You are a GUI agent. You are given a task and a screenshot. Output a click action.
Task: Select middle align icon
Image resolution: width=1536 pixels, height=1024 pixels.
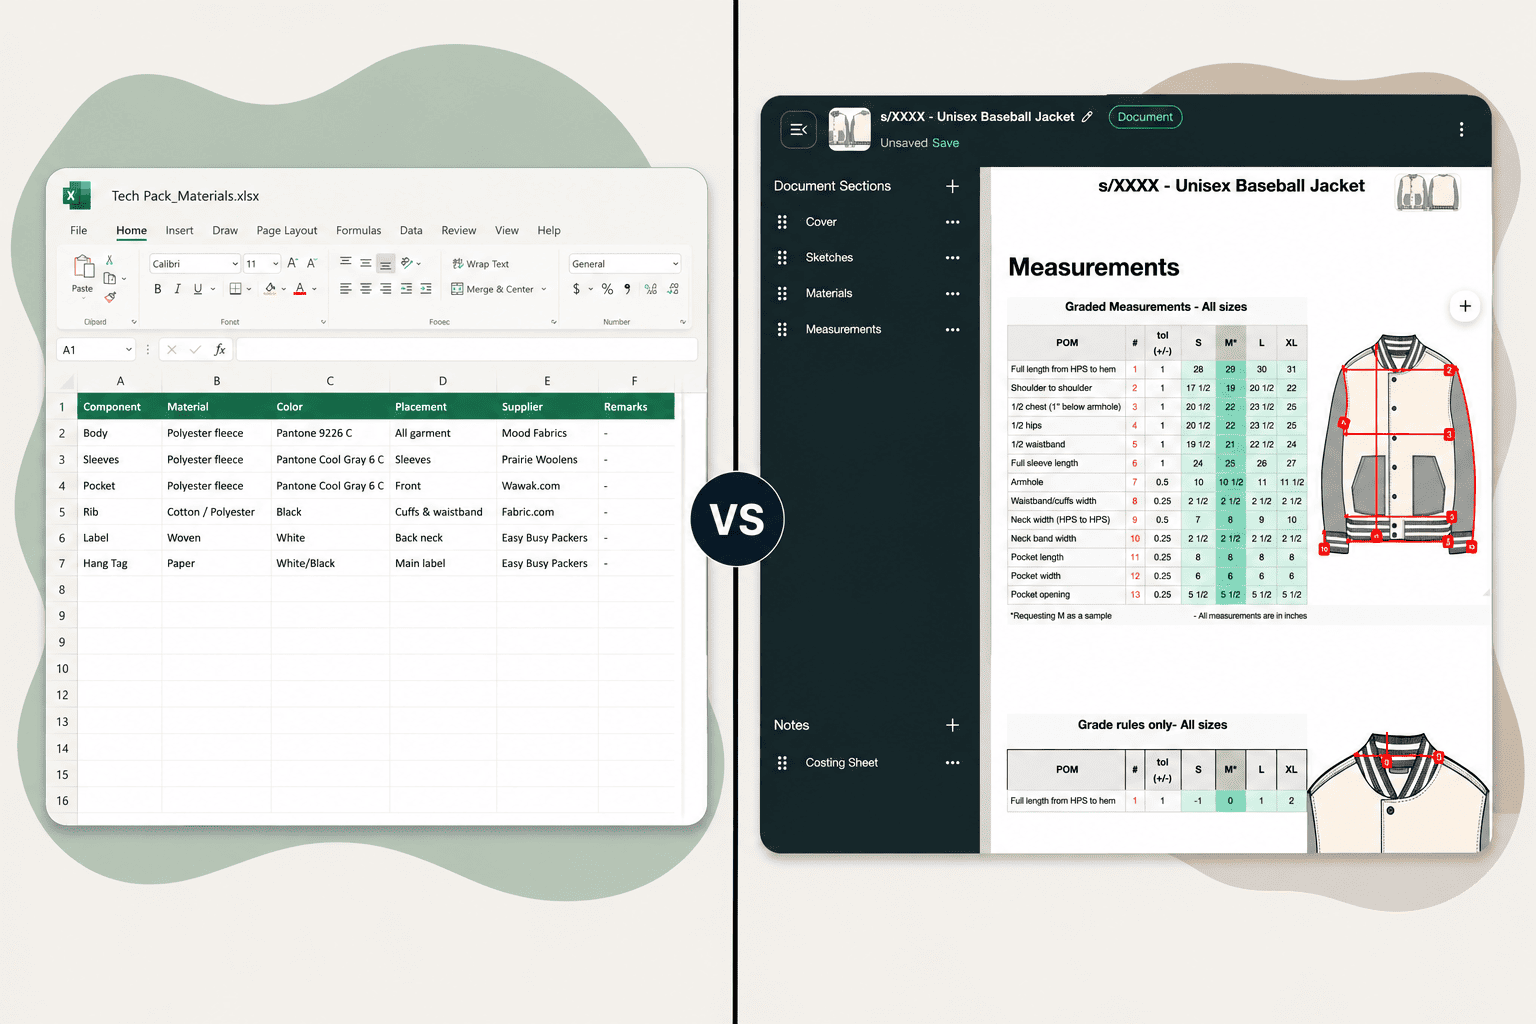(365, 263)
